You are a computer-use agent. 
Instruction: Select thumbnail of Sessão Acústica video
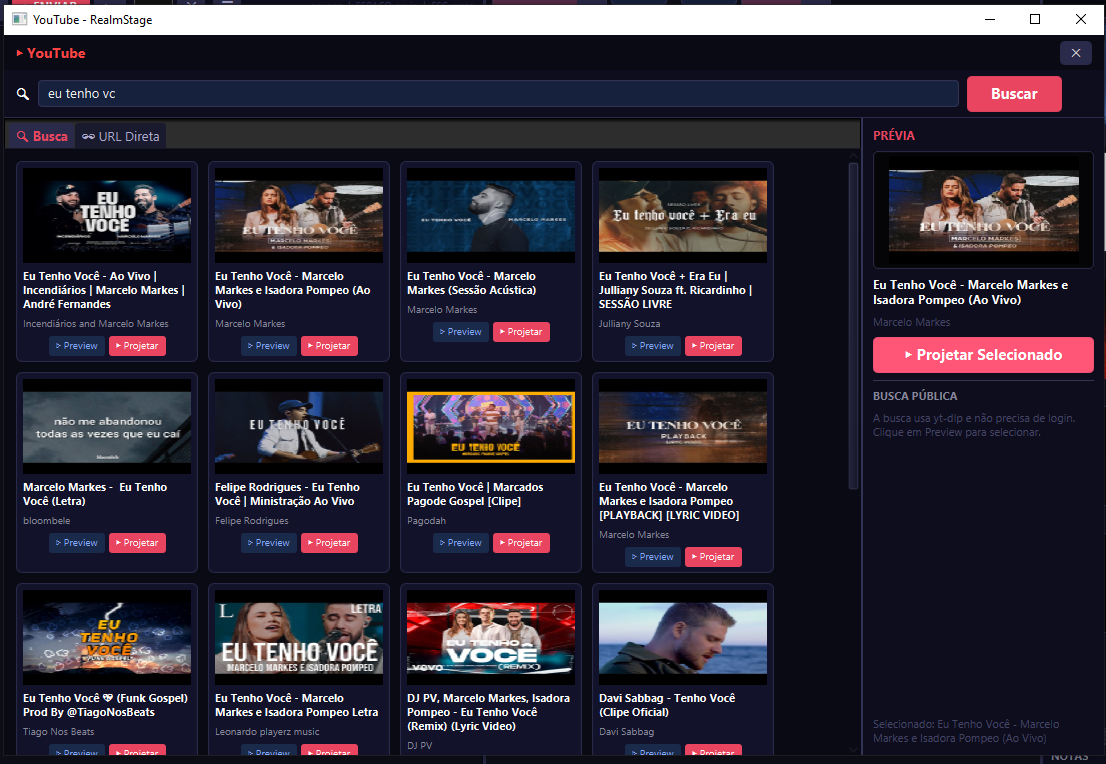pos(491,215)
